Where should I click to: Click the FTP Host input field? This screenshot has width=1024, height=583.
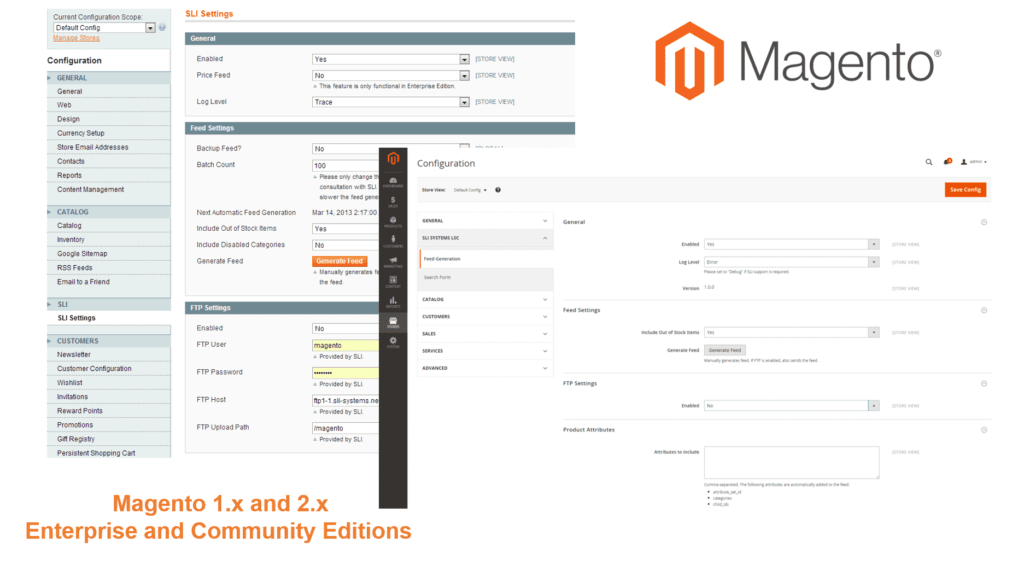(345, 400)
